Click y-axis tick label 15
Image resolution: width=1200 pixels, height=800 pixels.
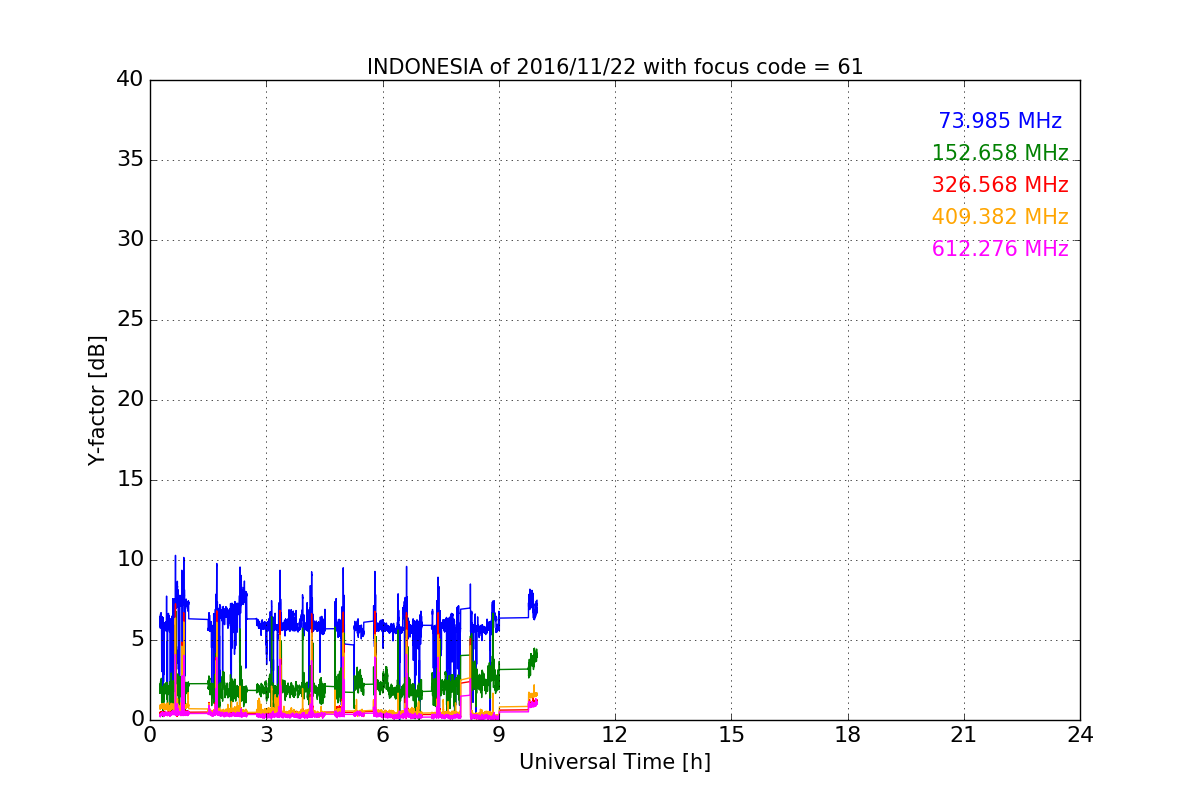pyautogui.click(x=130, y=480)
